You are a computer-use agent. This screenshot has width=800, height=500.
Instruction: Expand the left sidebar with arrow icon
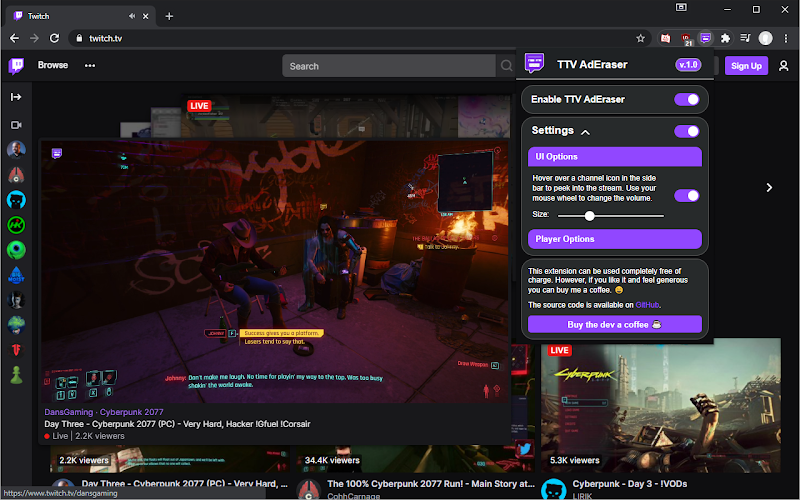coord(16,97)
